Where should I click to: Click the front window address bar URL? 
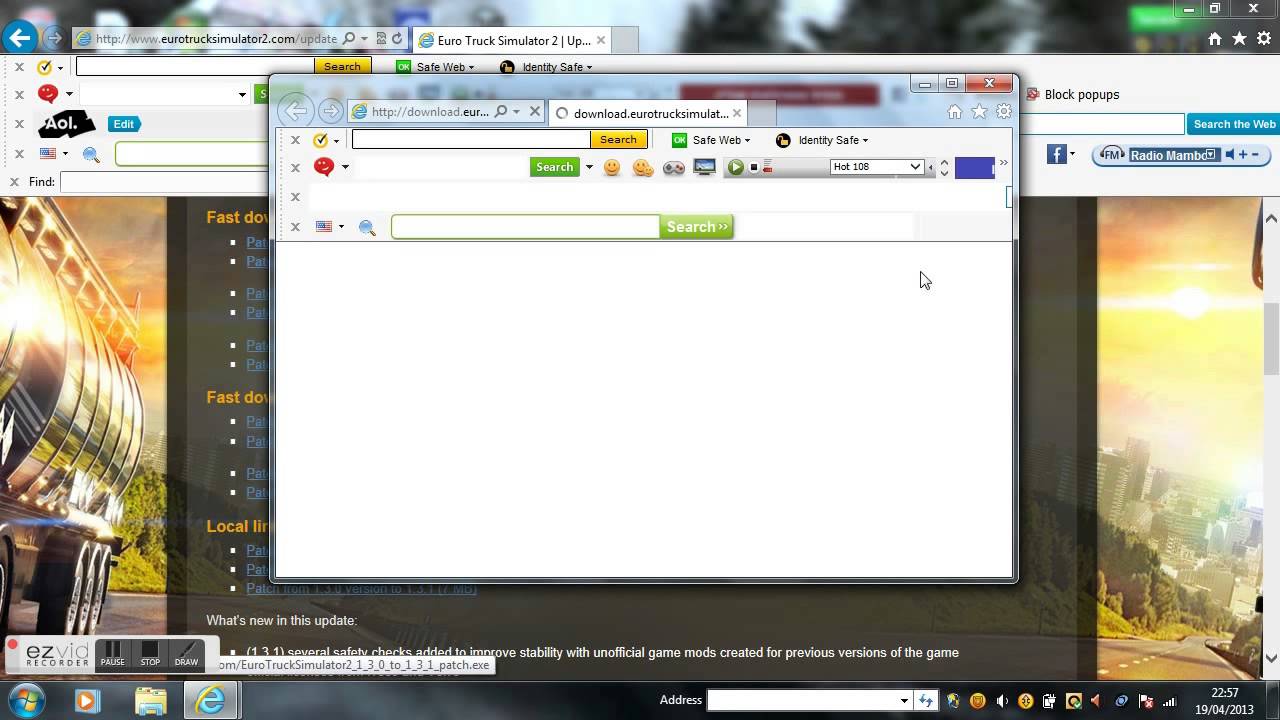click(430, 112)
